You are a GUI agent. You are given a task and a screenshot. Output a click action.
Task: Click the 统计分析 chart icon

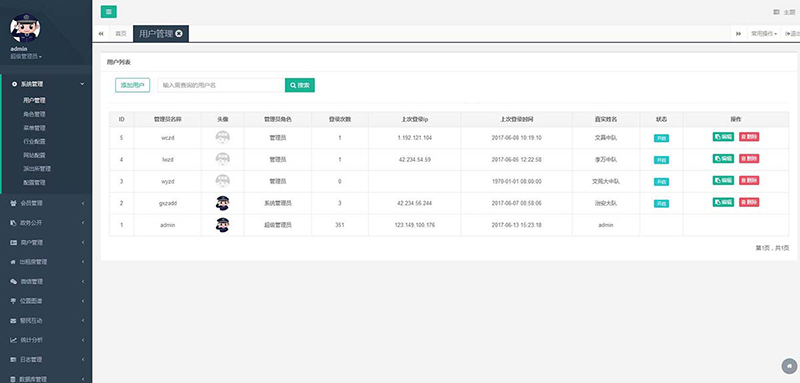tap(14, 340)
